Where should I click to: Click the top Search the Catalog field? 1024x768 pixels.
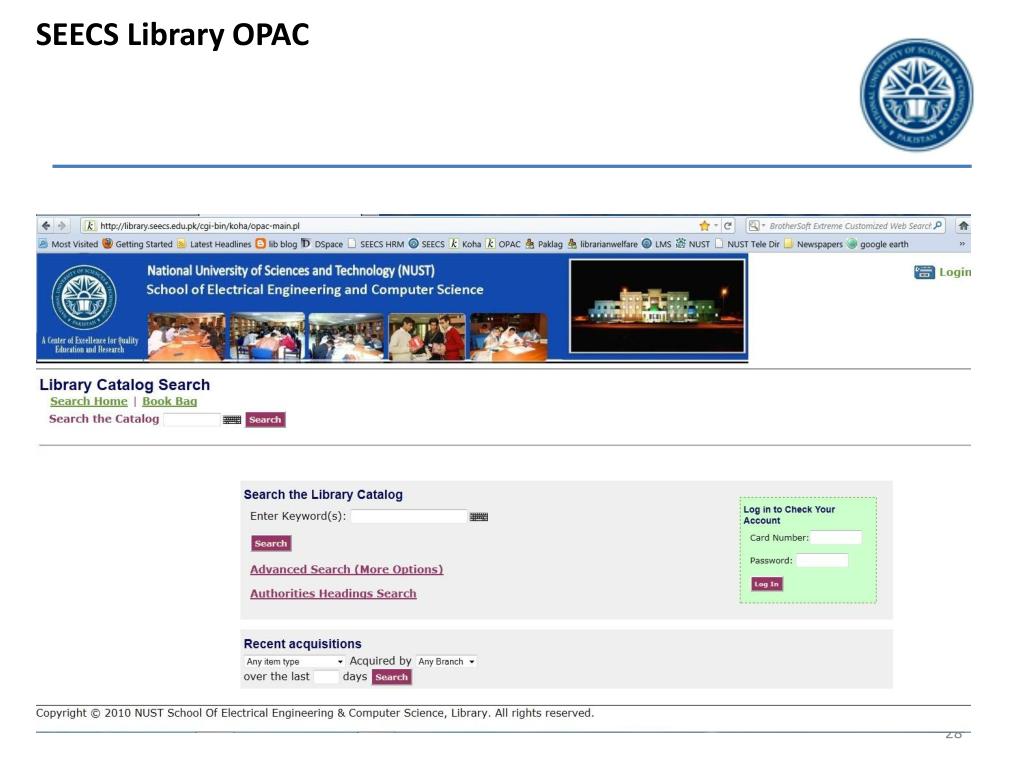coord(192,420)
